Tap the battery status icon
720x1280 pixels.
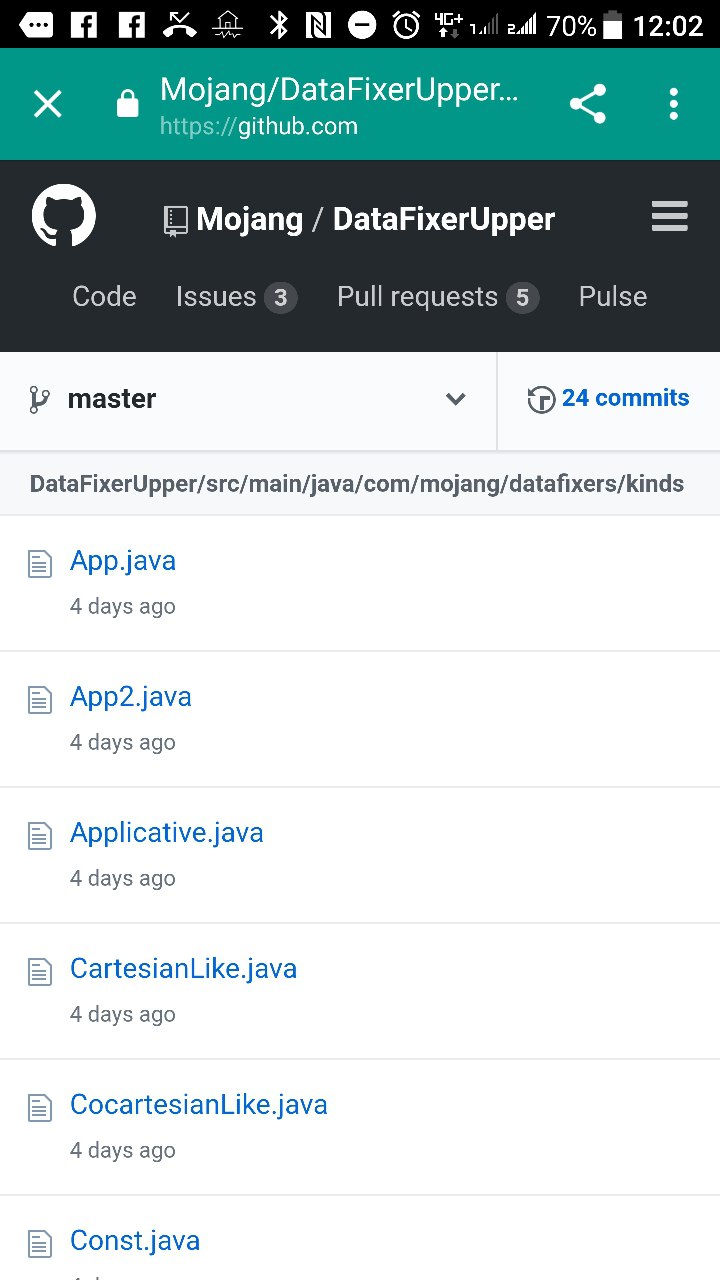pyautogui.click(x=613, y=25)
